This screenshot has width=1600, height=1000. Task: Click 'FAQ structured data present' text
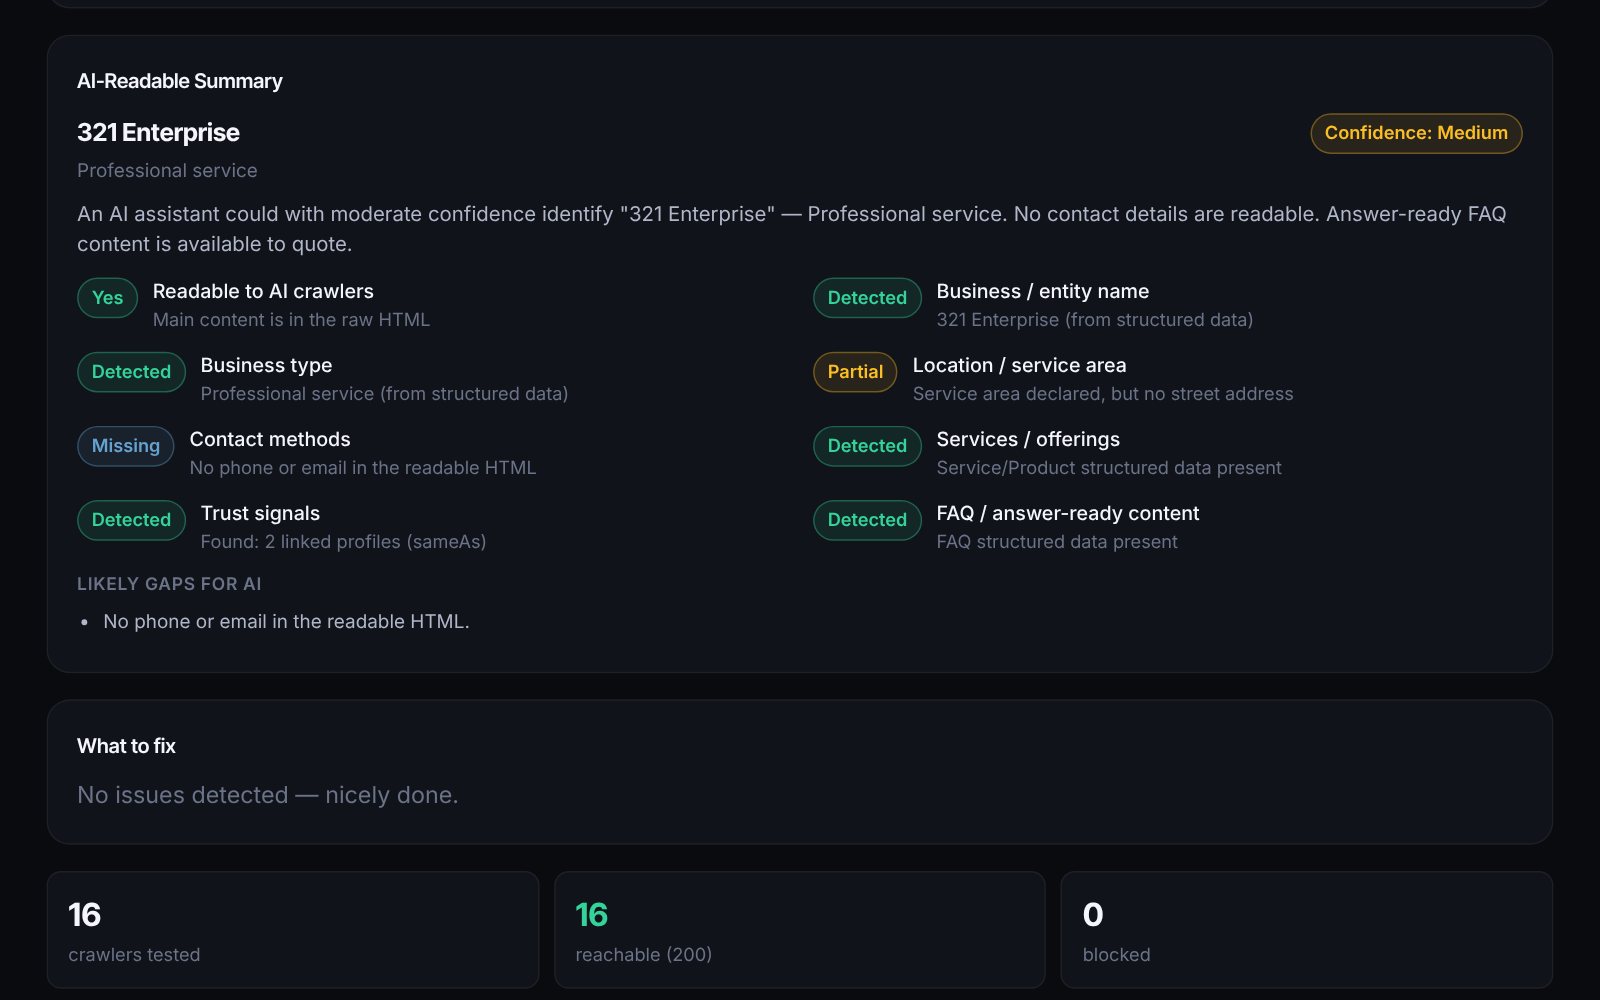point(1057,541)
